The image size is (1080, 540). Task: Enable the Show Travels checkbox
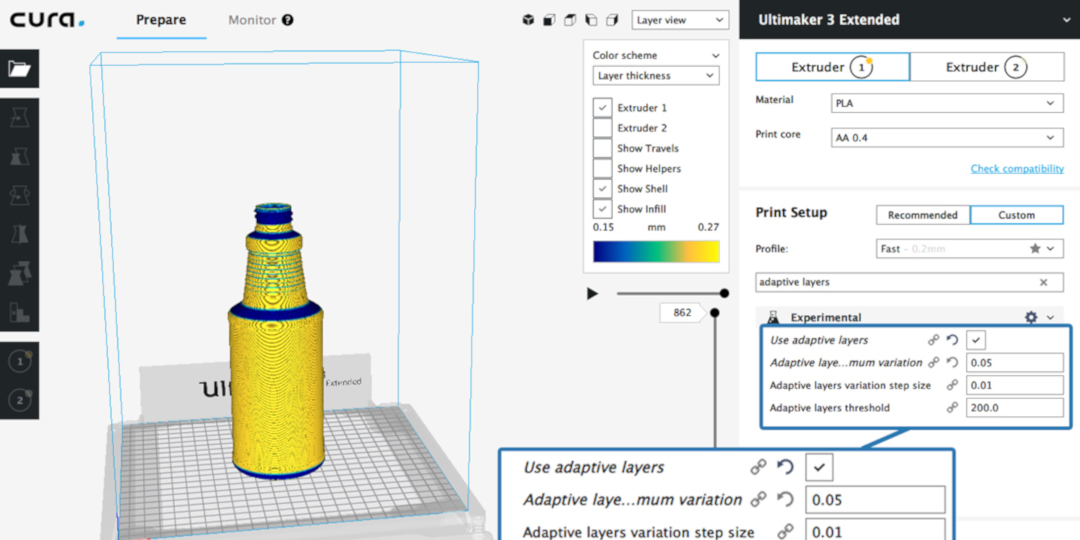(x=603, y=148)
